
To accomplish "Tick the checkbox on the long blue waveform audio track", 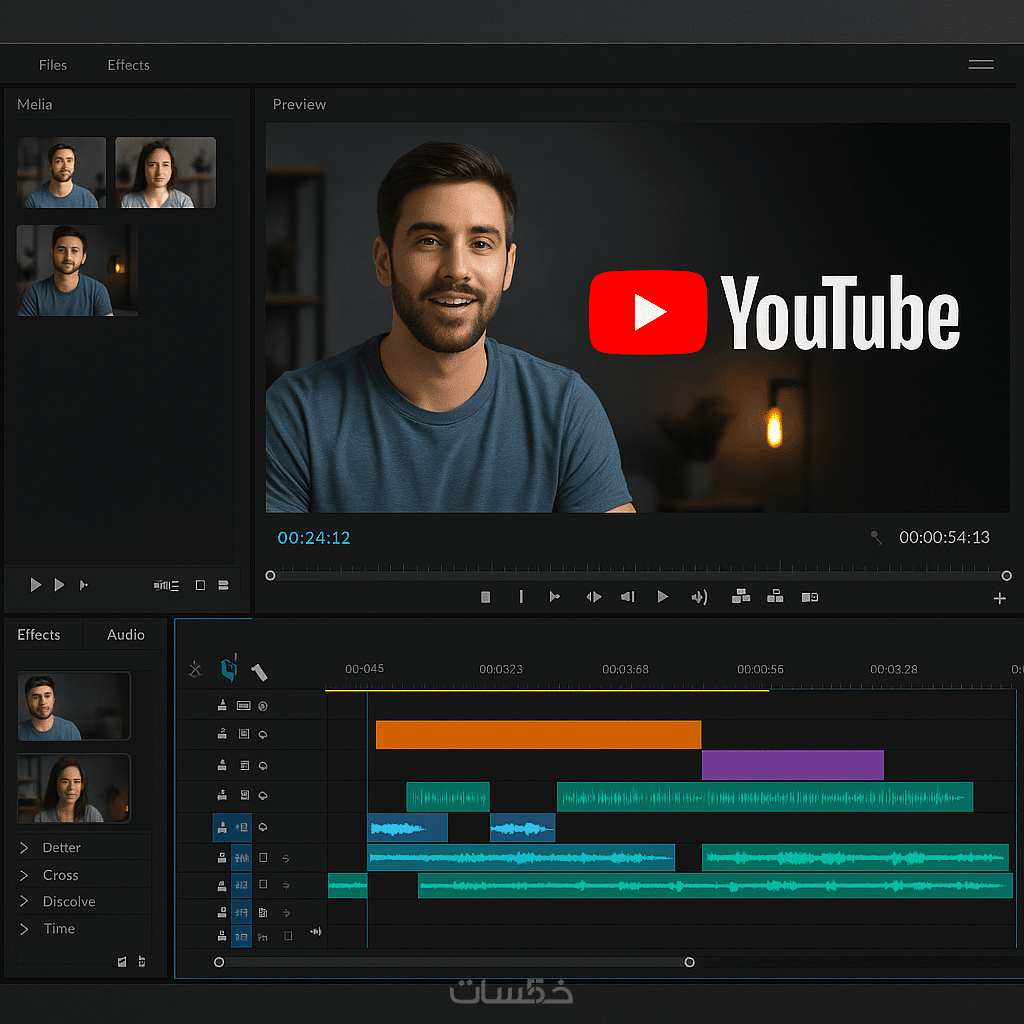I will pos(263,857).
